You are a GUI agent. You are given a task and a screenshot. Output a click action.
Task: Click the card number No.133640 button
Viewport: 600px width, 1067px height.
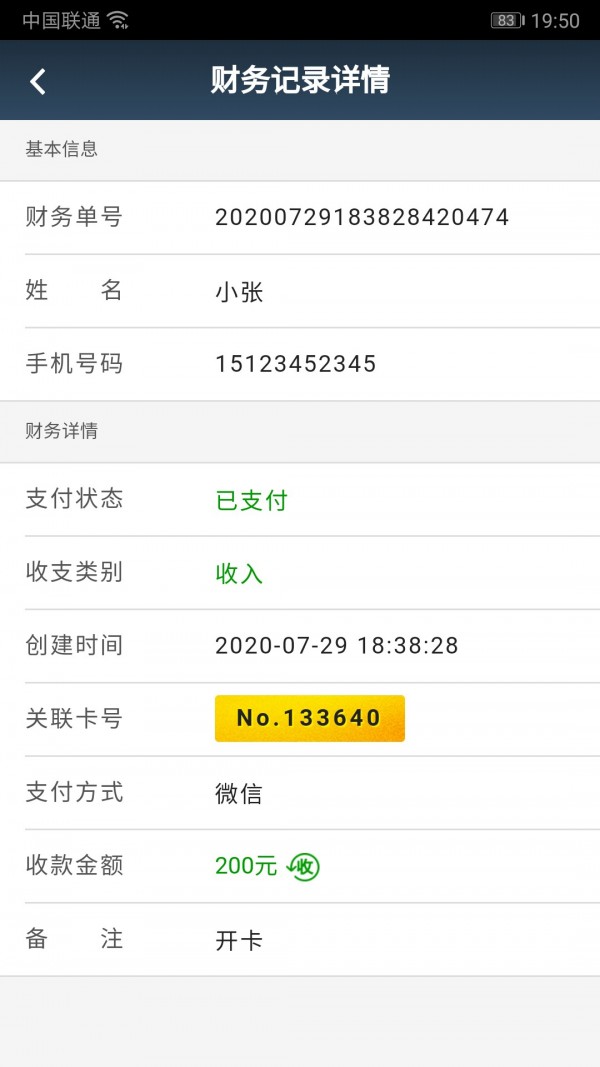(x=309, y=718)
